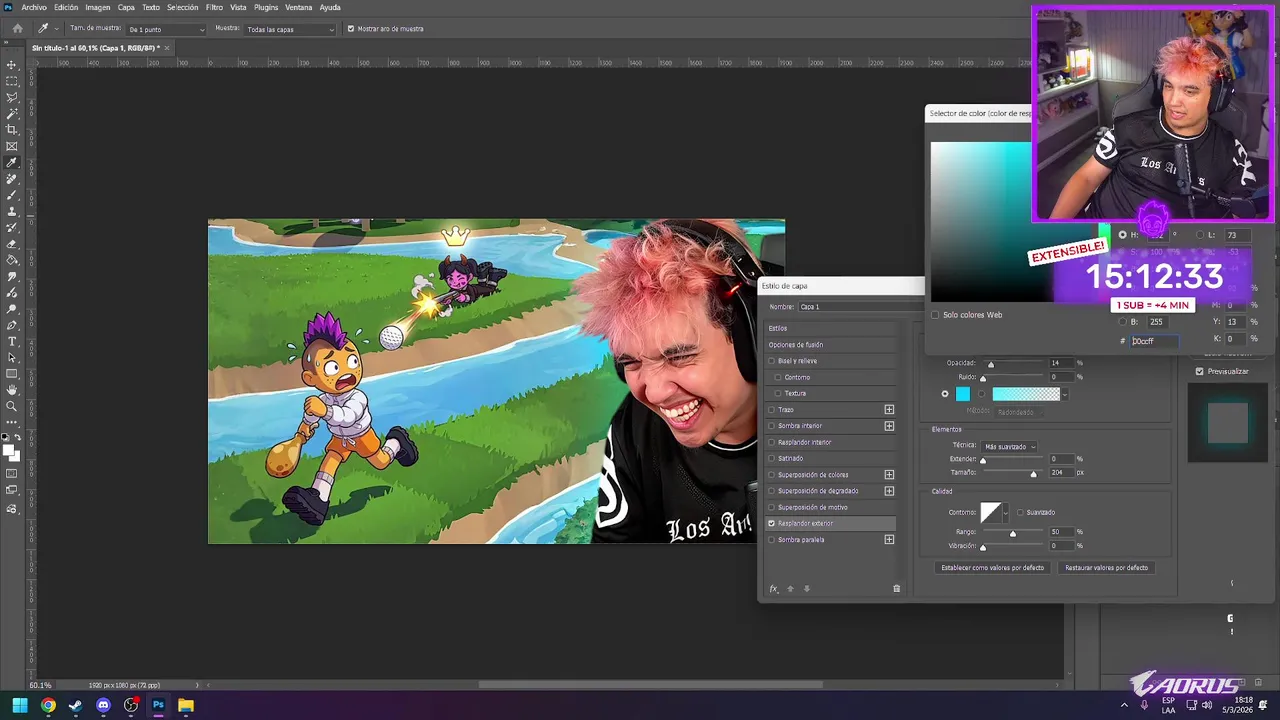1280x720 pixels.
Task: Open the Ventana menu
Action: pos(298,7)
